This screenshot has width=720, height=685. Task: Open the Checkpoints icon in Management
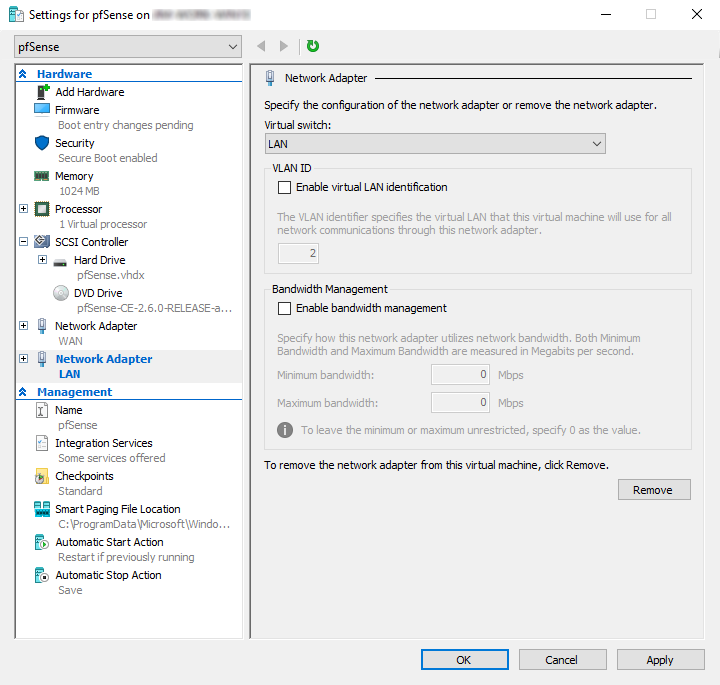click(x=42, y=476)
